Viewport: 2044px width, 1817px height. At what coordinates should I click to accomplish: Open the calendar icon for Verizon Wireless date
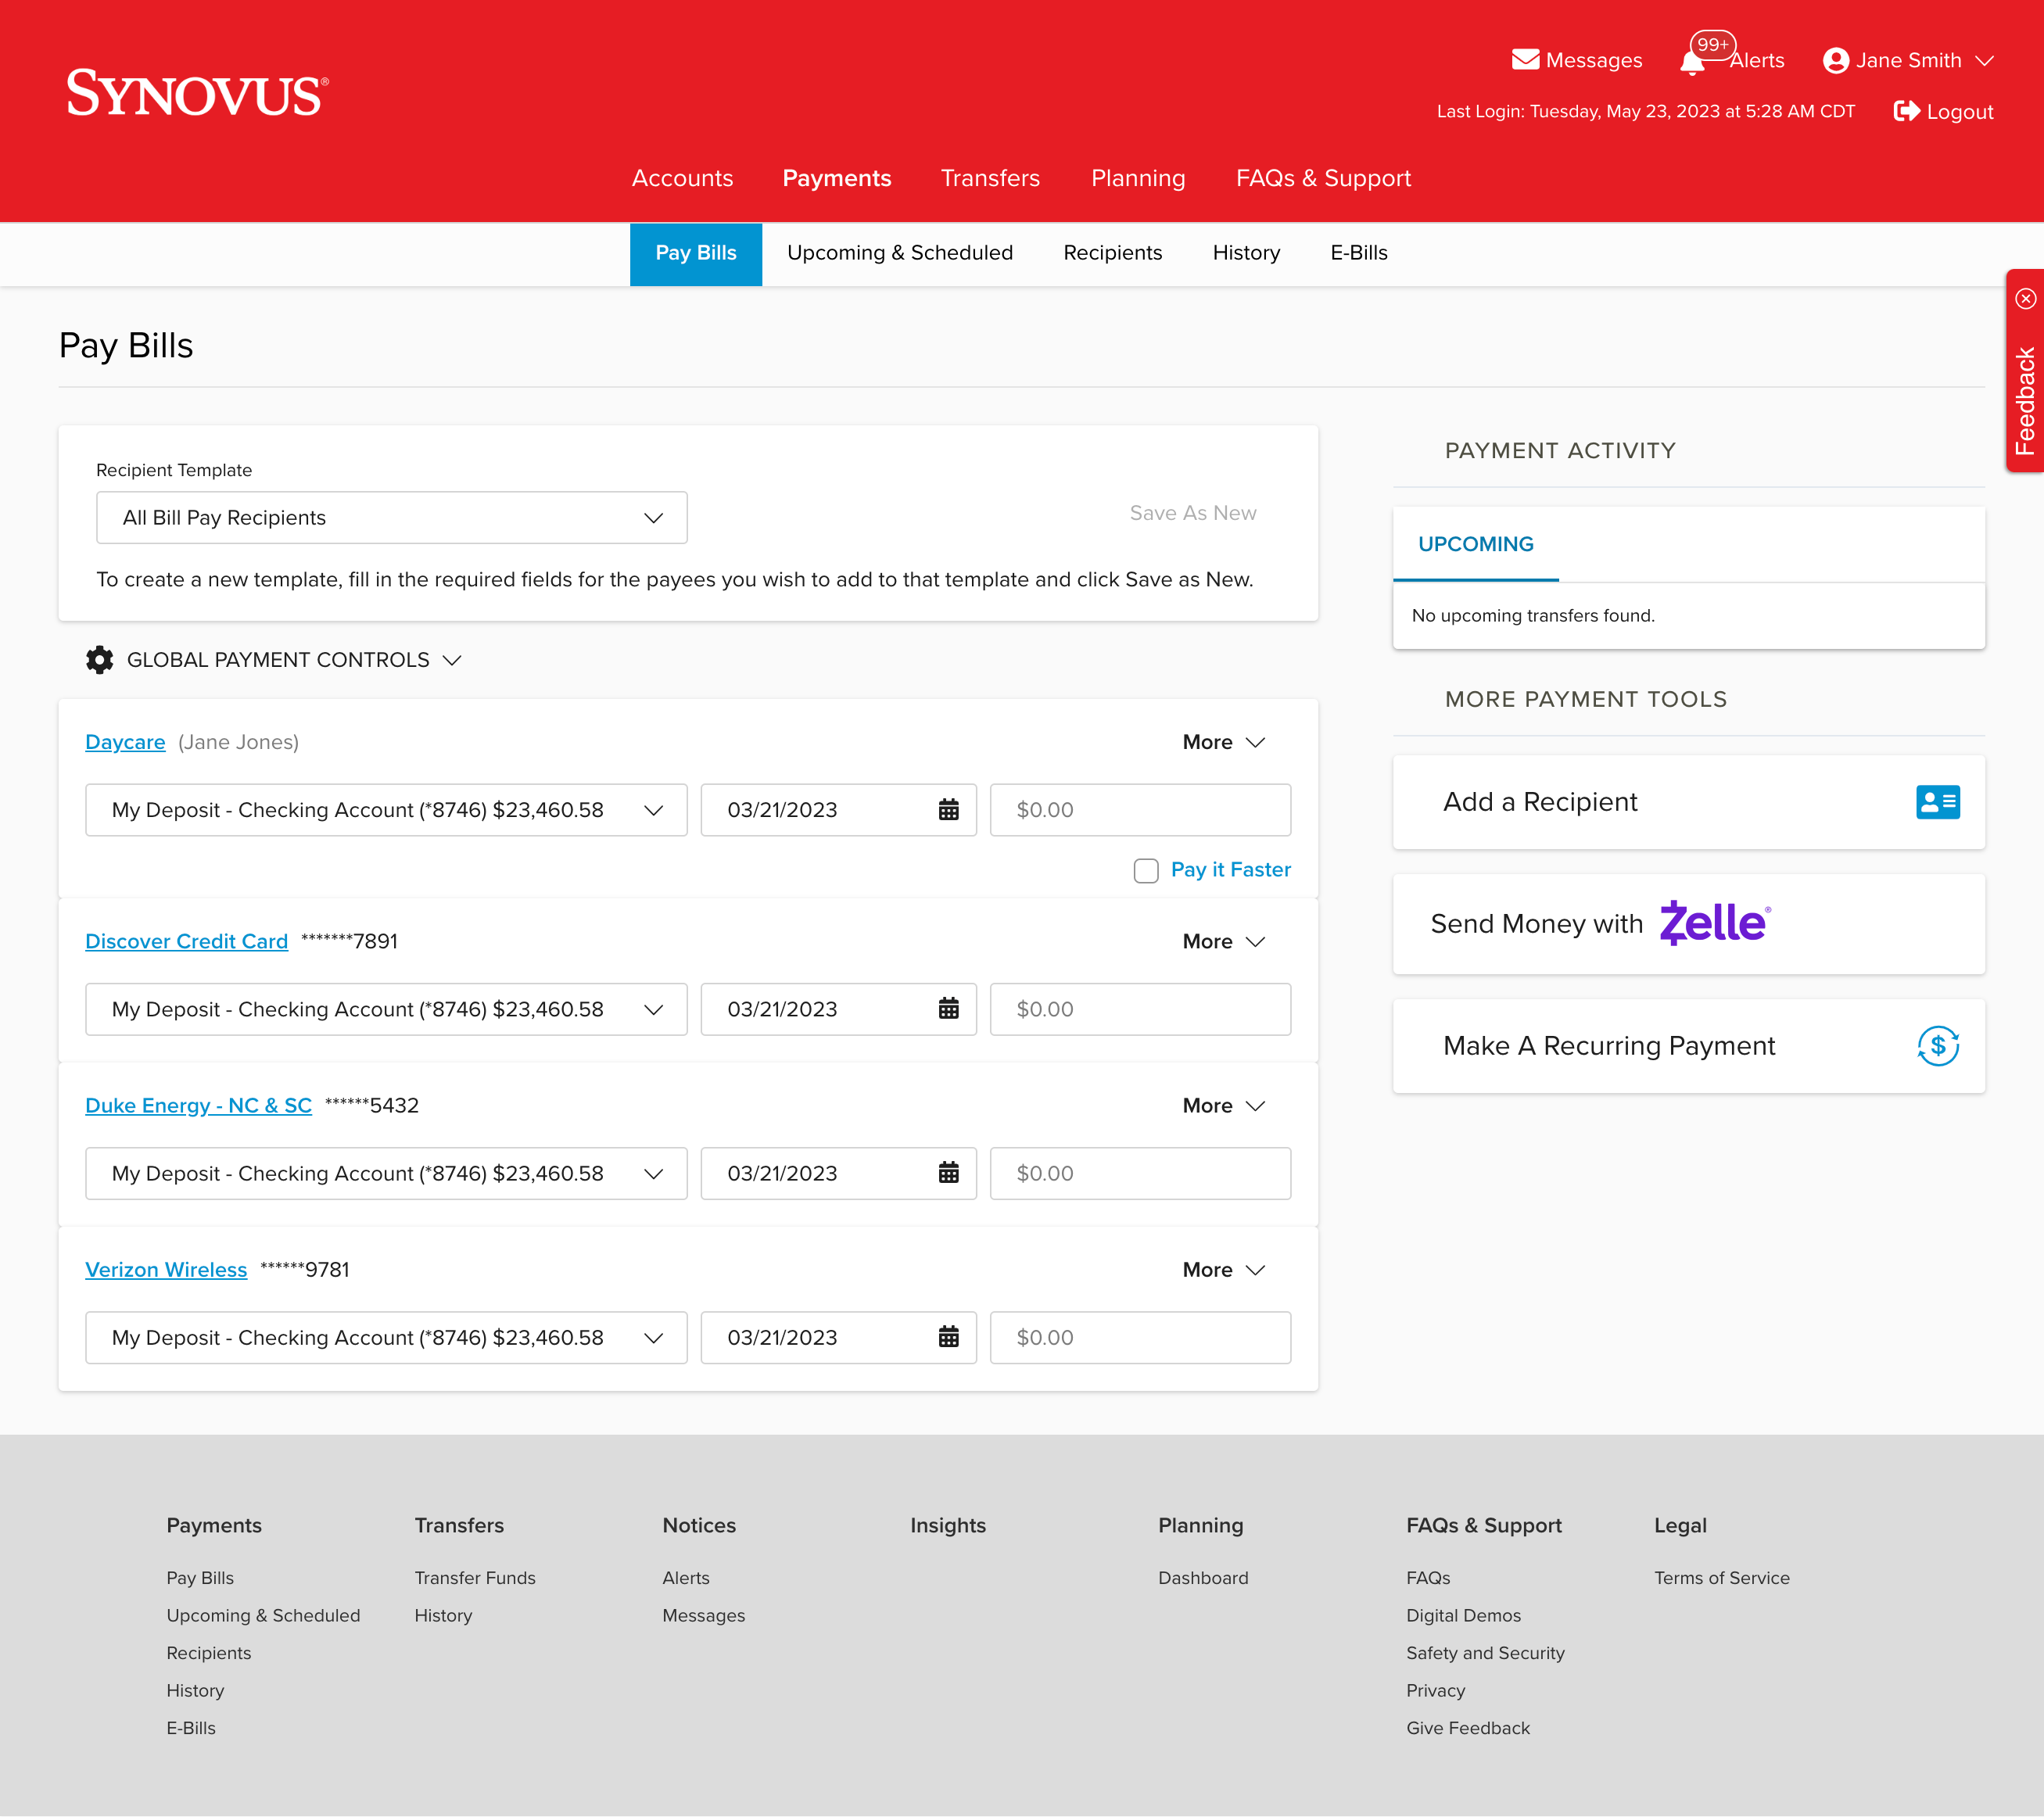pyautogui.click(x=948, y=1337)
